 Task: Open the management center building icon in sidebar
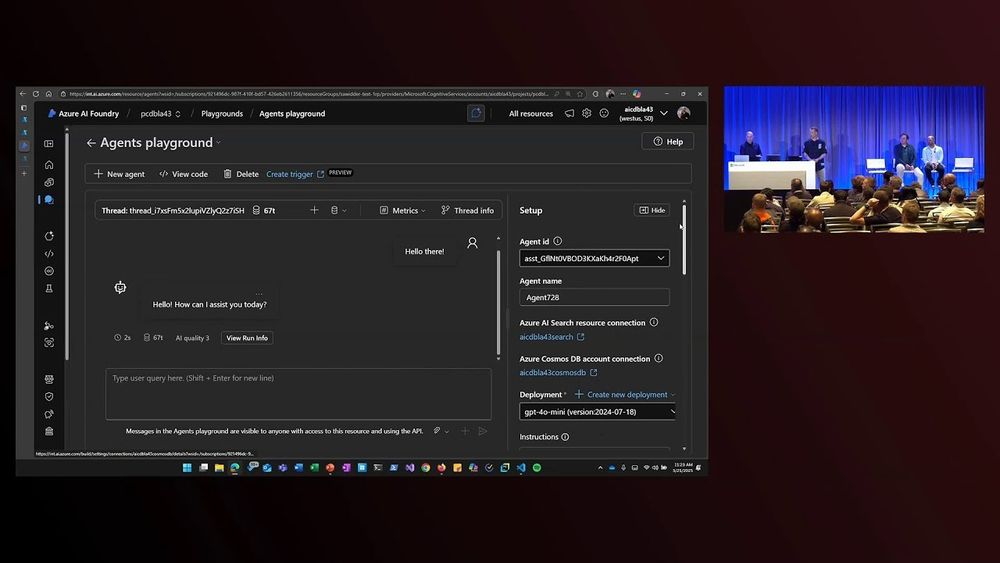(x=49, y=431)
